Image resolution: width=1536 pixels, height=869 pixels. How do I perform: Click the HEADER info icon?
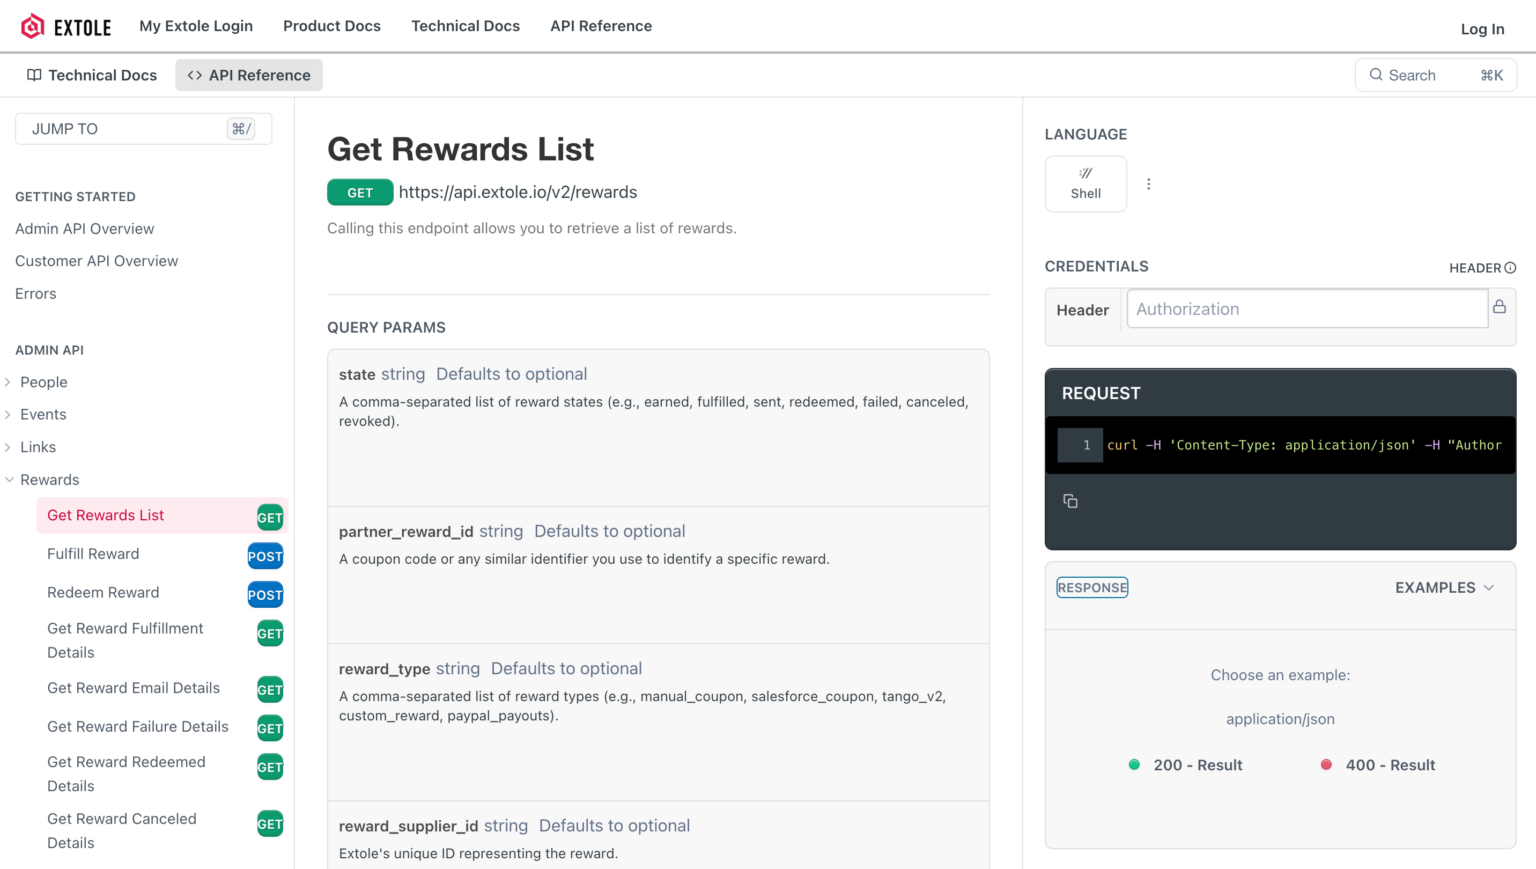[x=1510, y=268]
